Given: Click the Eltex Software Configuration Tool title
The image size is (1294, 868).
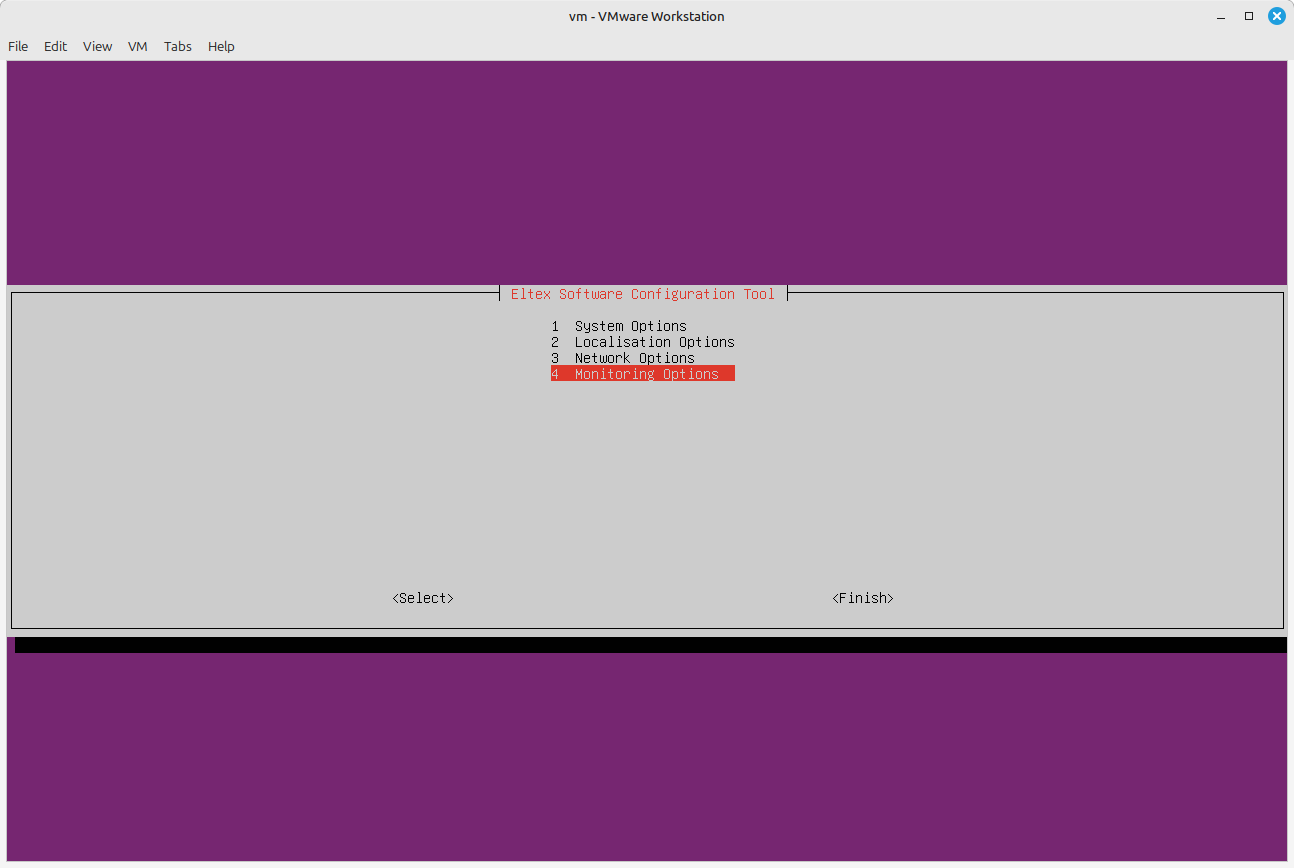Looking at the screenshot, I should point(643,294).
